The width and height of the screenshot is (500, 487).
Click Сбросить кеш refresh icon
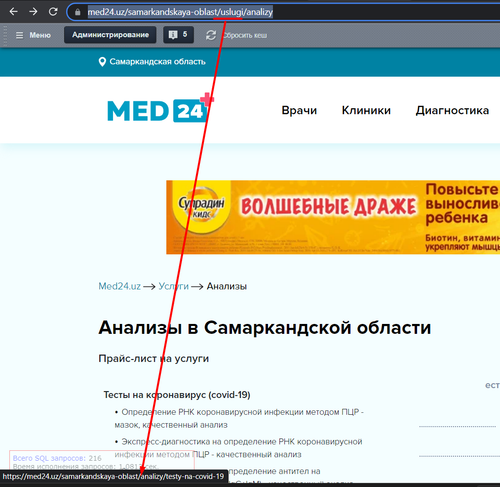(x=211, y=35)
